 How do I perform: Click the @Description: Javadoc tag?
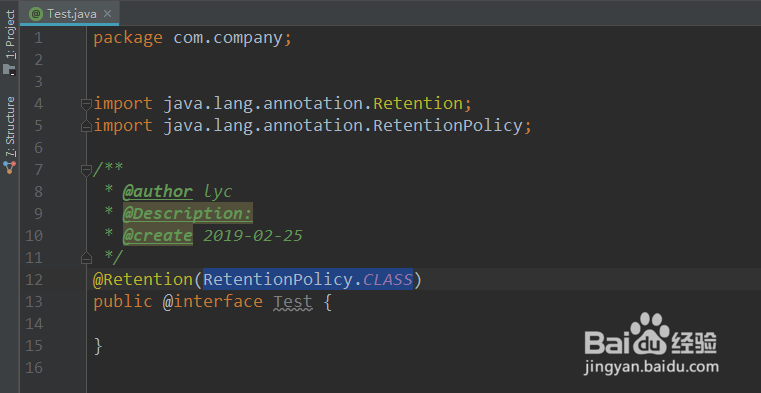coord(188,213)
